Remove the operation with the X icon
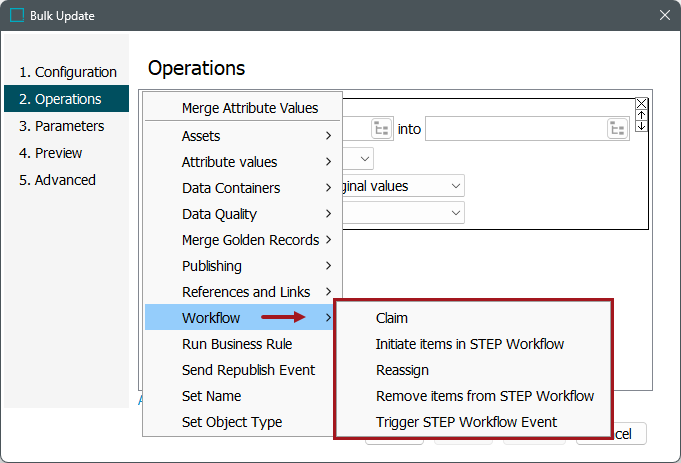 [642, 104]
